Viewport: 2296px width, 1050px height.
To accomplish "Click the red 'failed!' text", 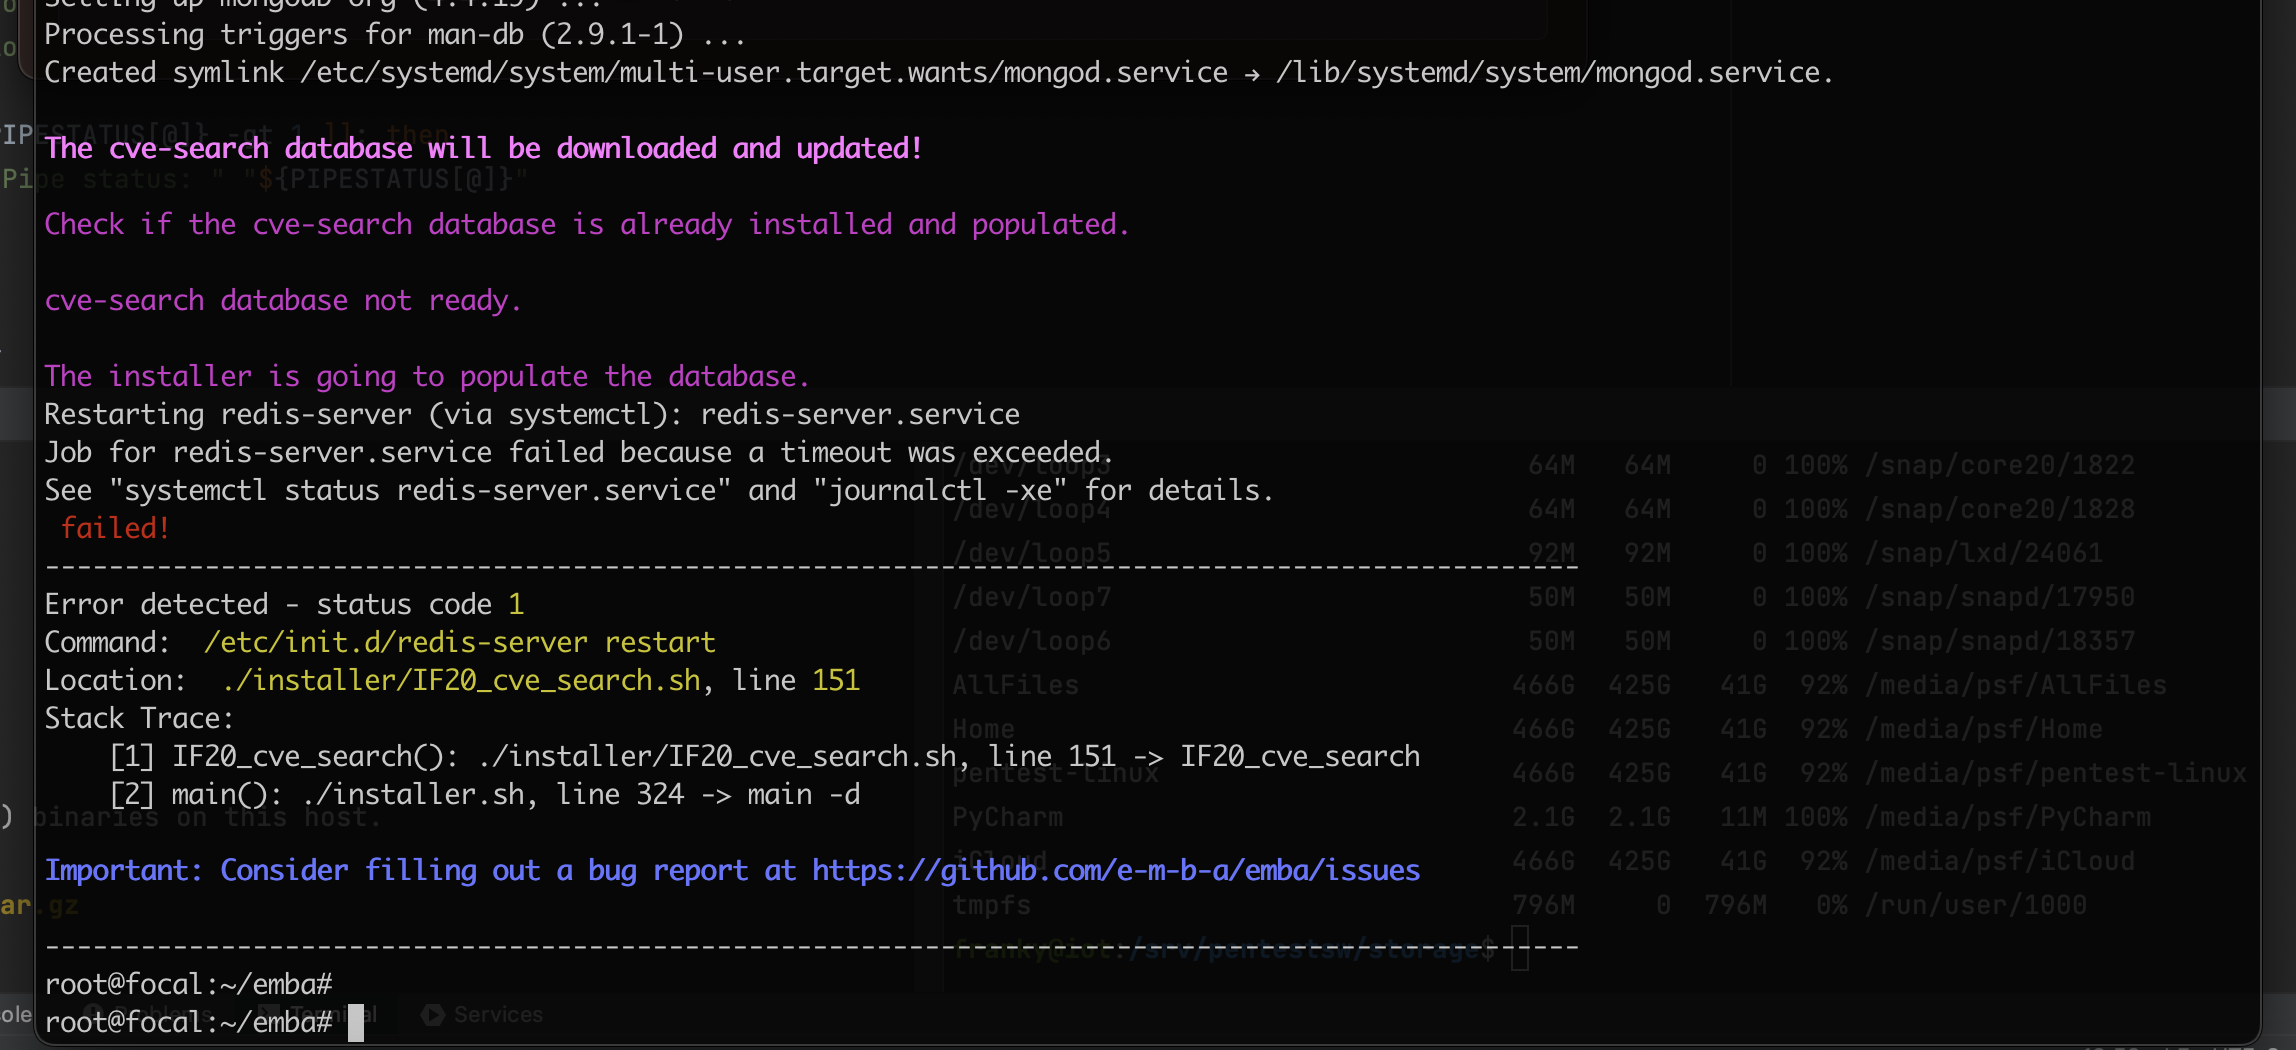I will tap(115, 528).
